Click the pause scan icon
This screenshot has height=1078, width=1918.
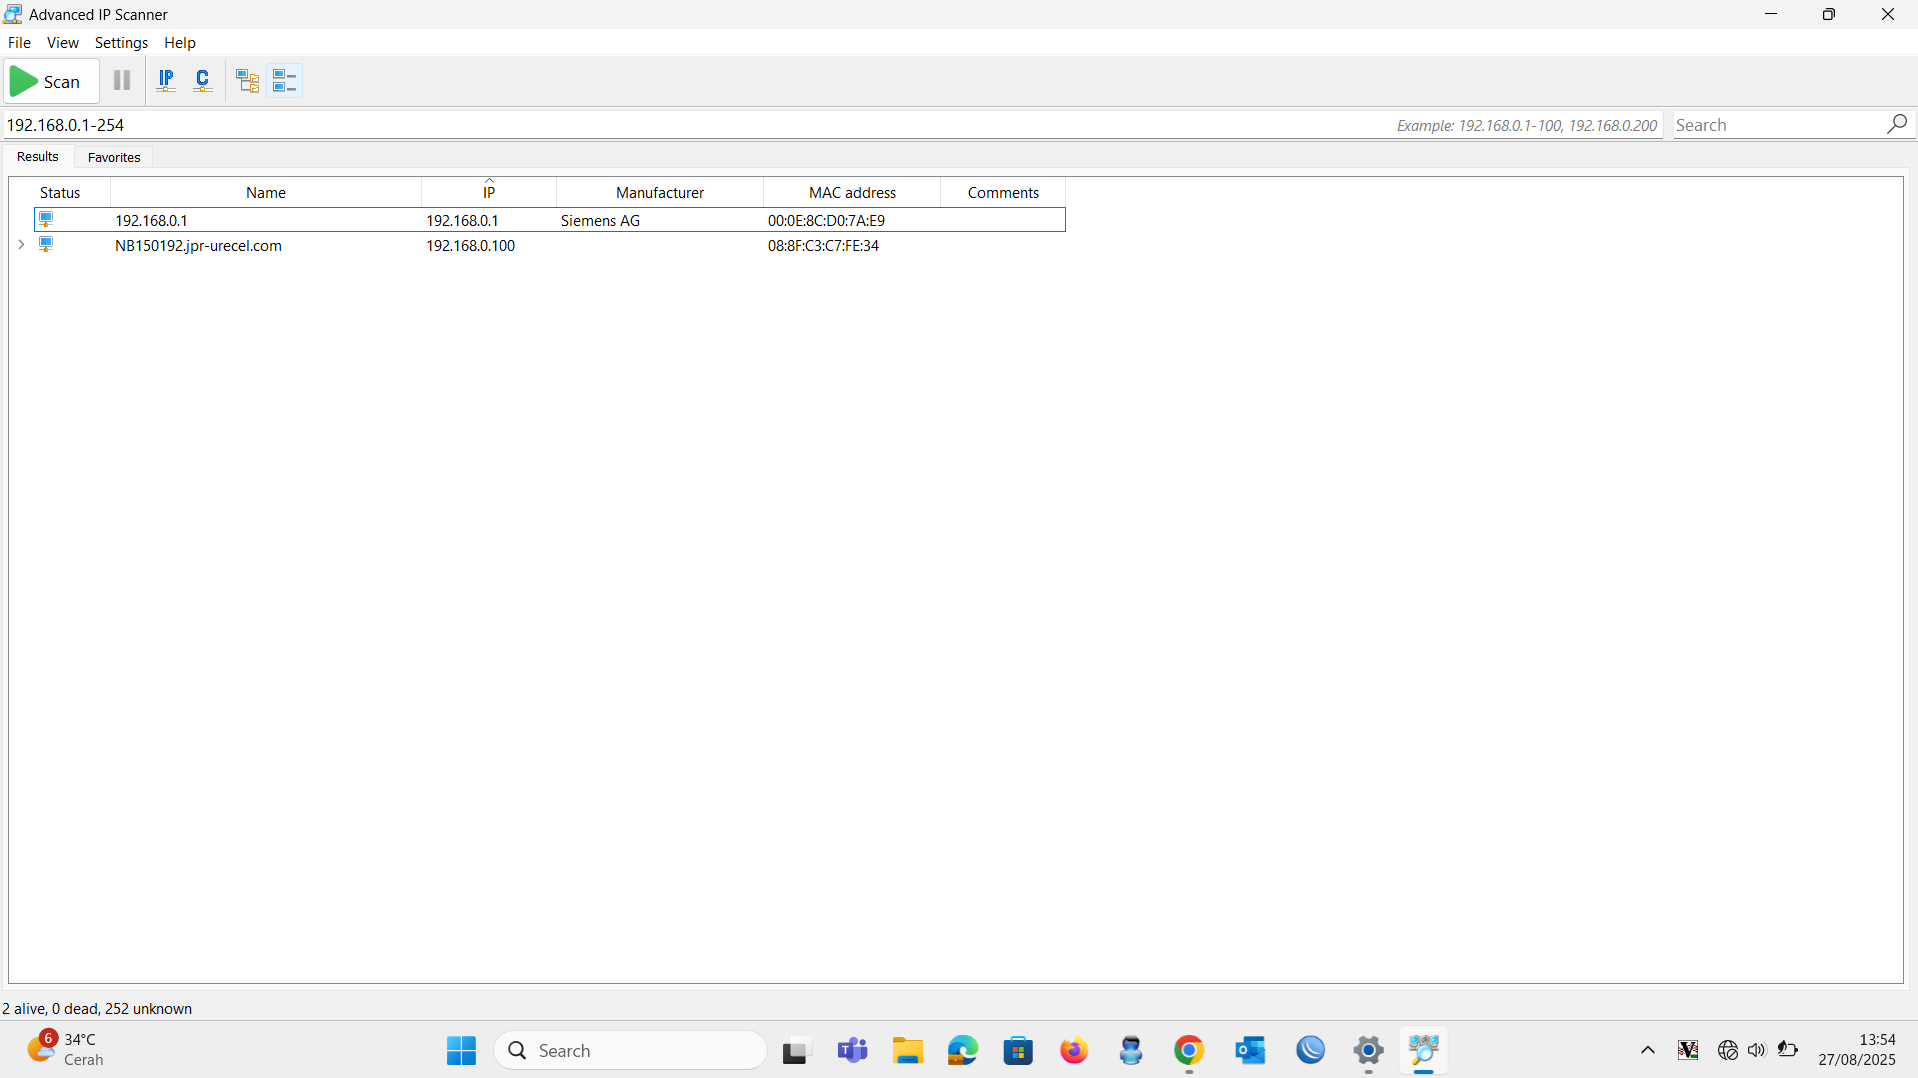(x=122, y=81)
